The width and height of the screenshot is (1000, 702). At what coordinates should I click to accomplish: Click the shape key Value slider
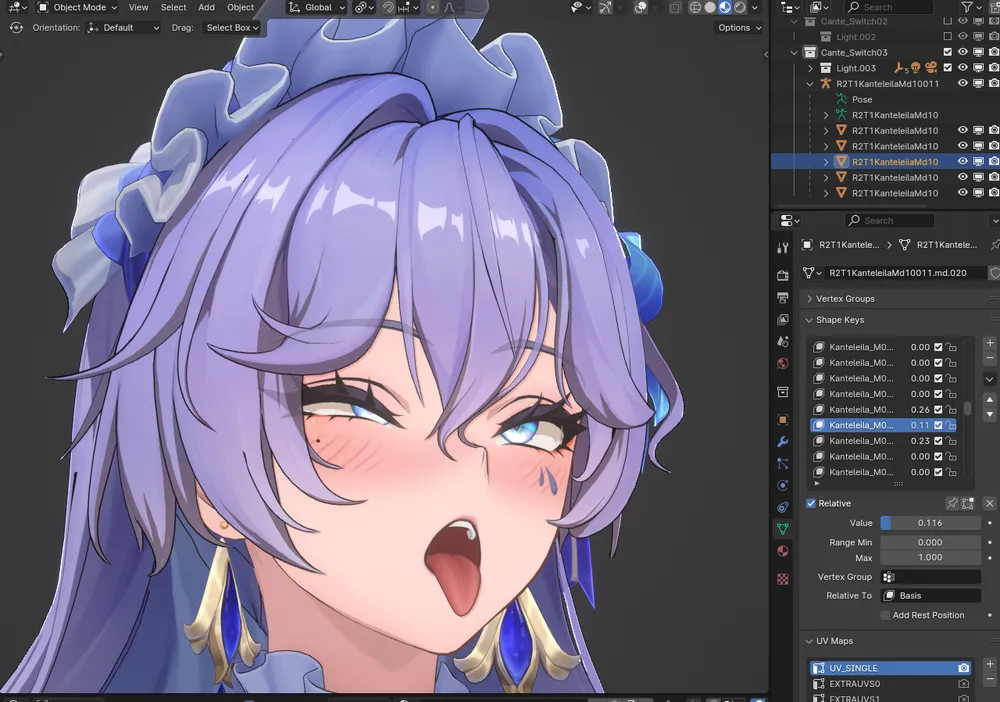[x=930, y=523]
